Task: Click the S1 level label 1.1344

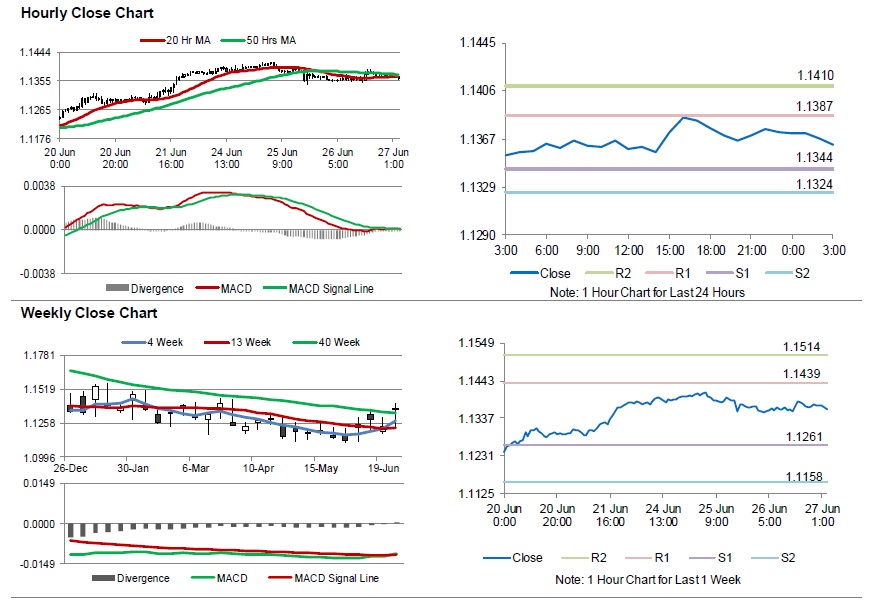Action: [x=815, y=158]
